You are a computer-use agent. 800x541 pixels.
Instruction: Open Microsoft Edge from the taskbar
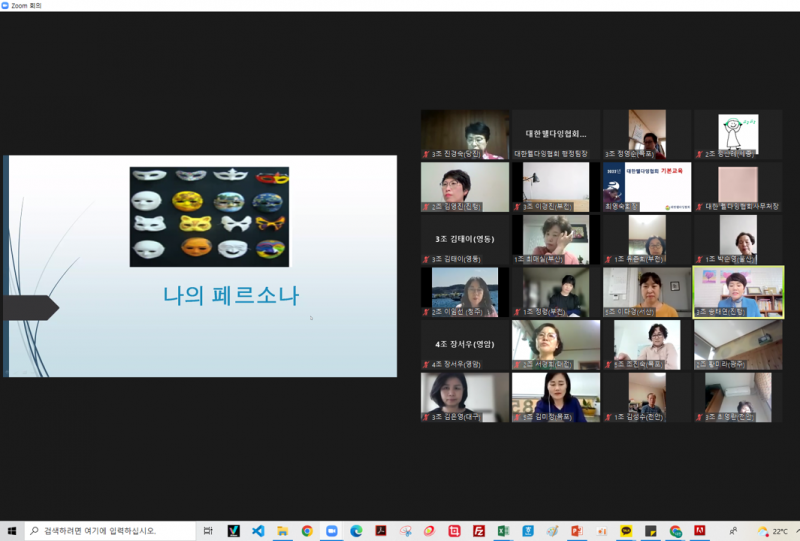pyautogui.click(x=356, y=531)
